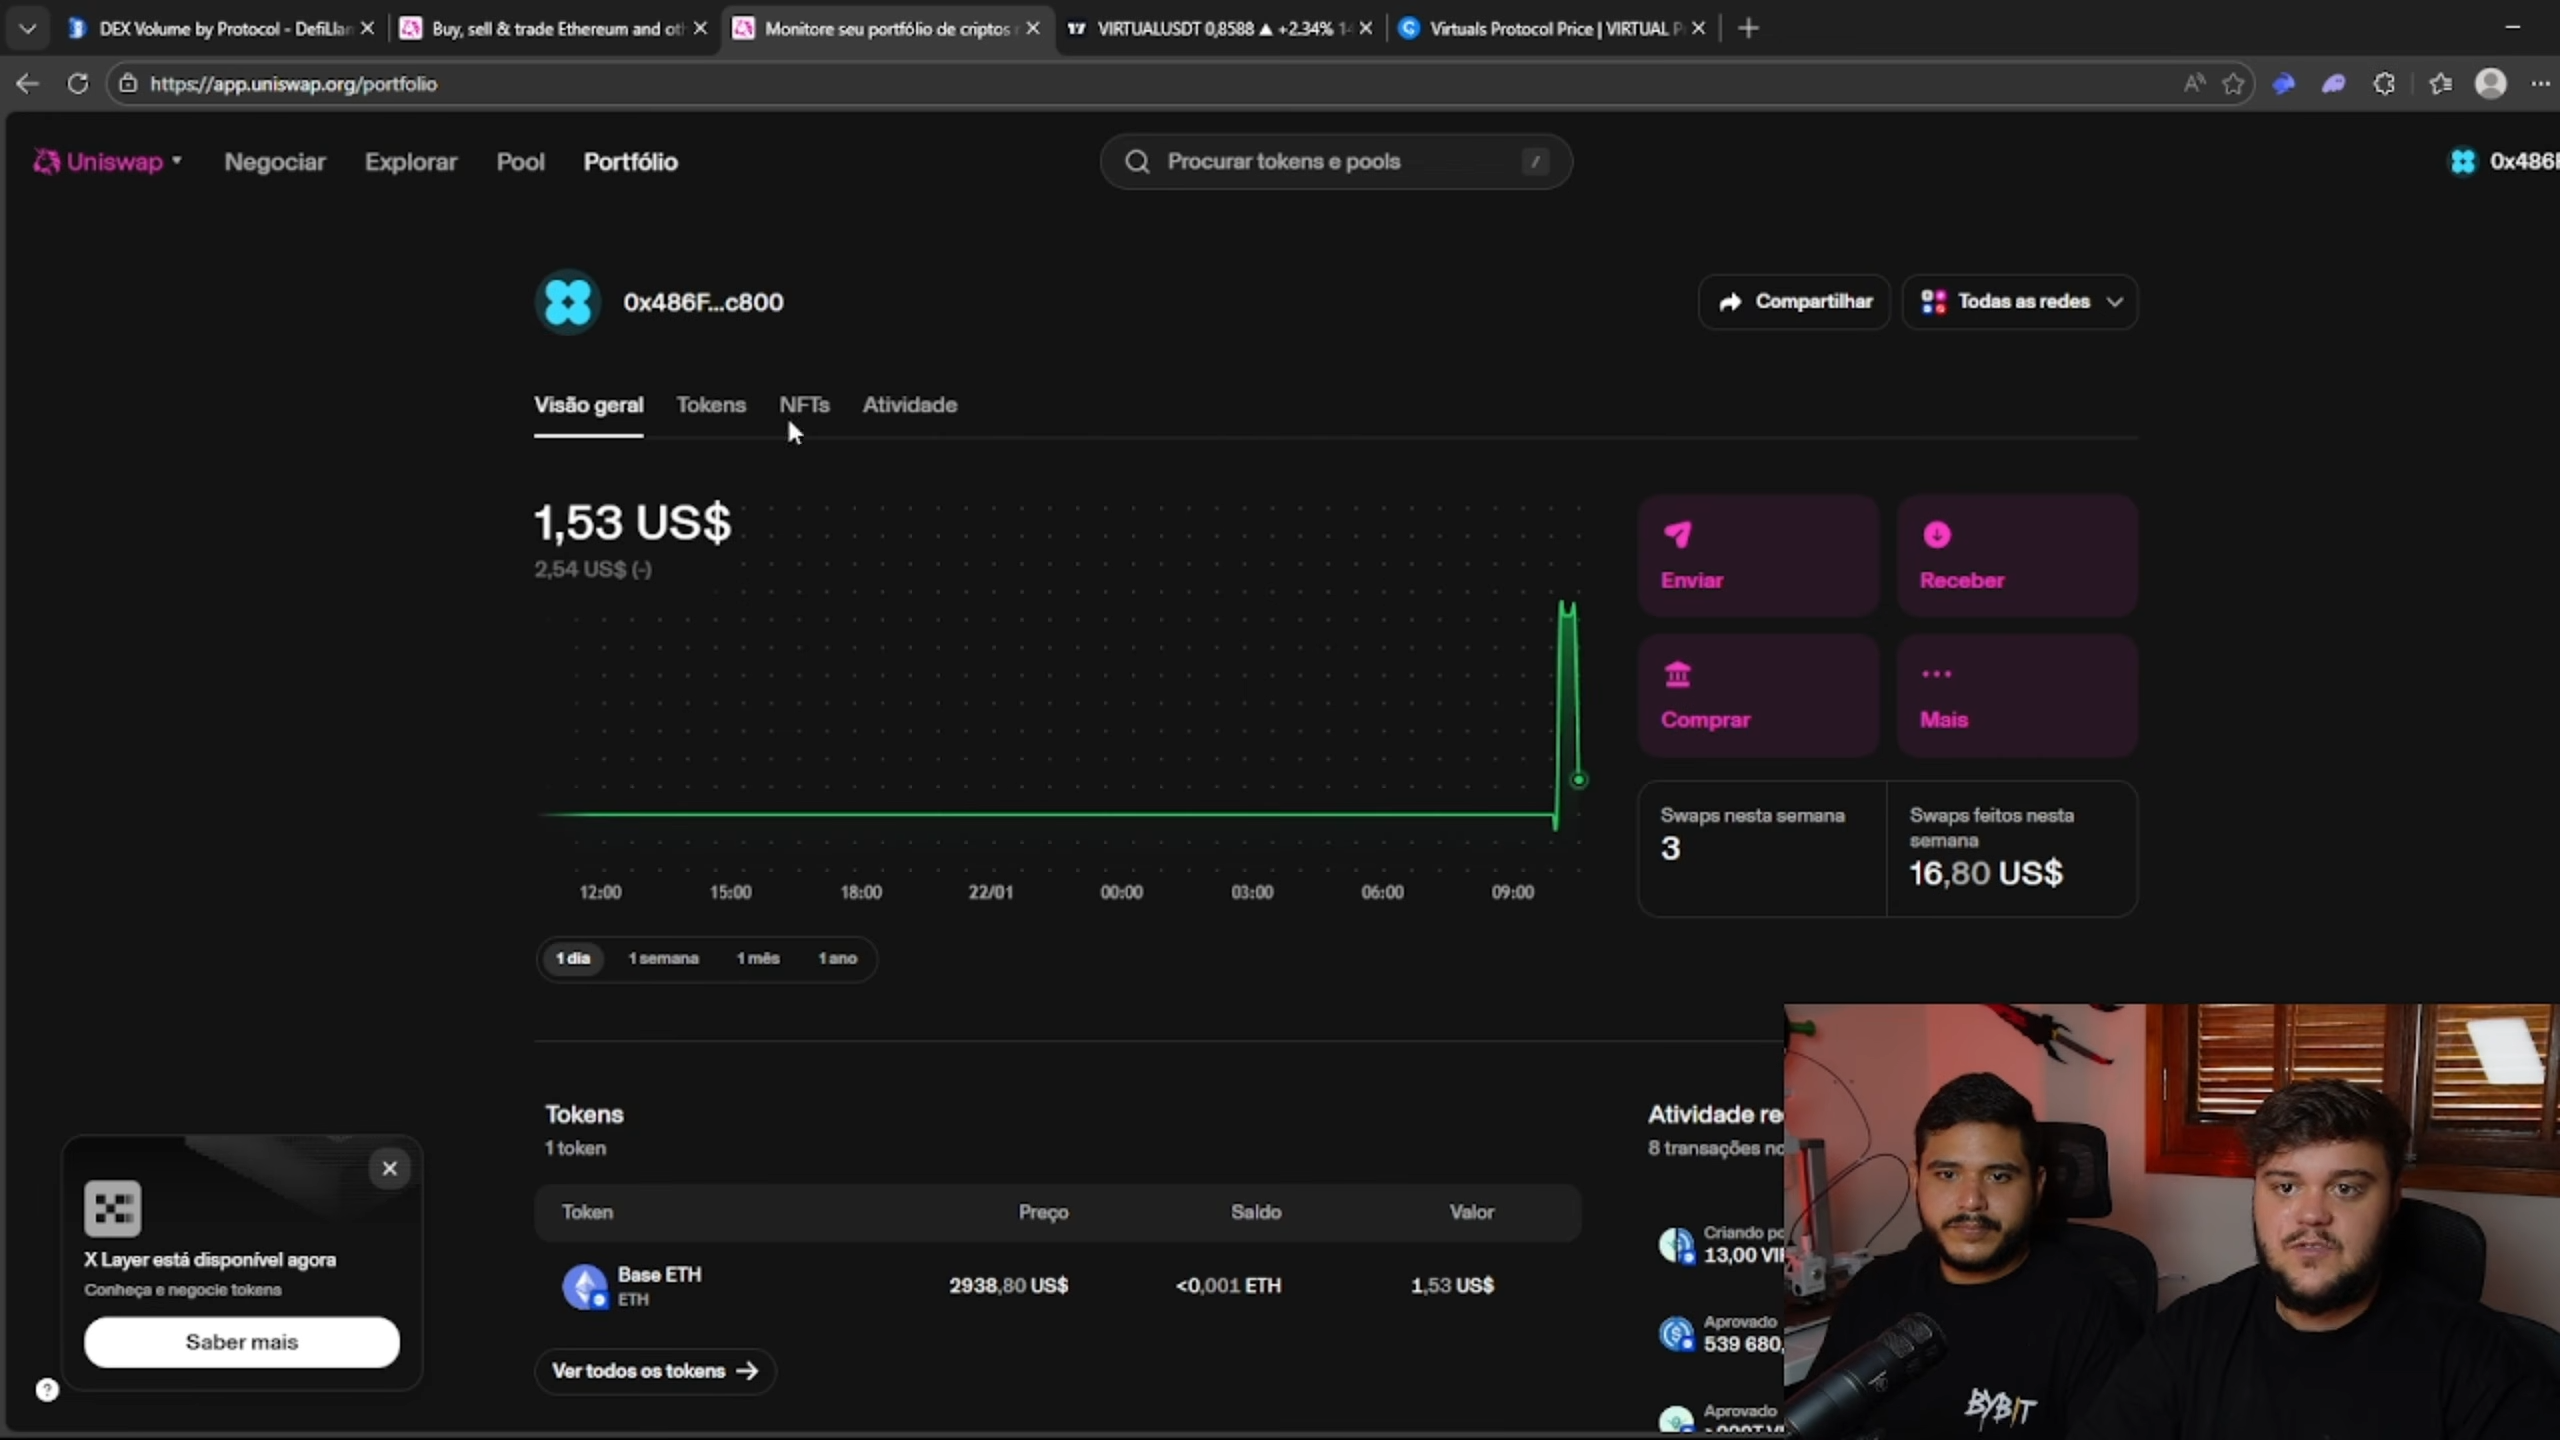Screen dimensions: 2560x1440
Task: Click the wallet avatar beside 0x486F...c800
Action: click(x=568, y=302)
